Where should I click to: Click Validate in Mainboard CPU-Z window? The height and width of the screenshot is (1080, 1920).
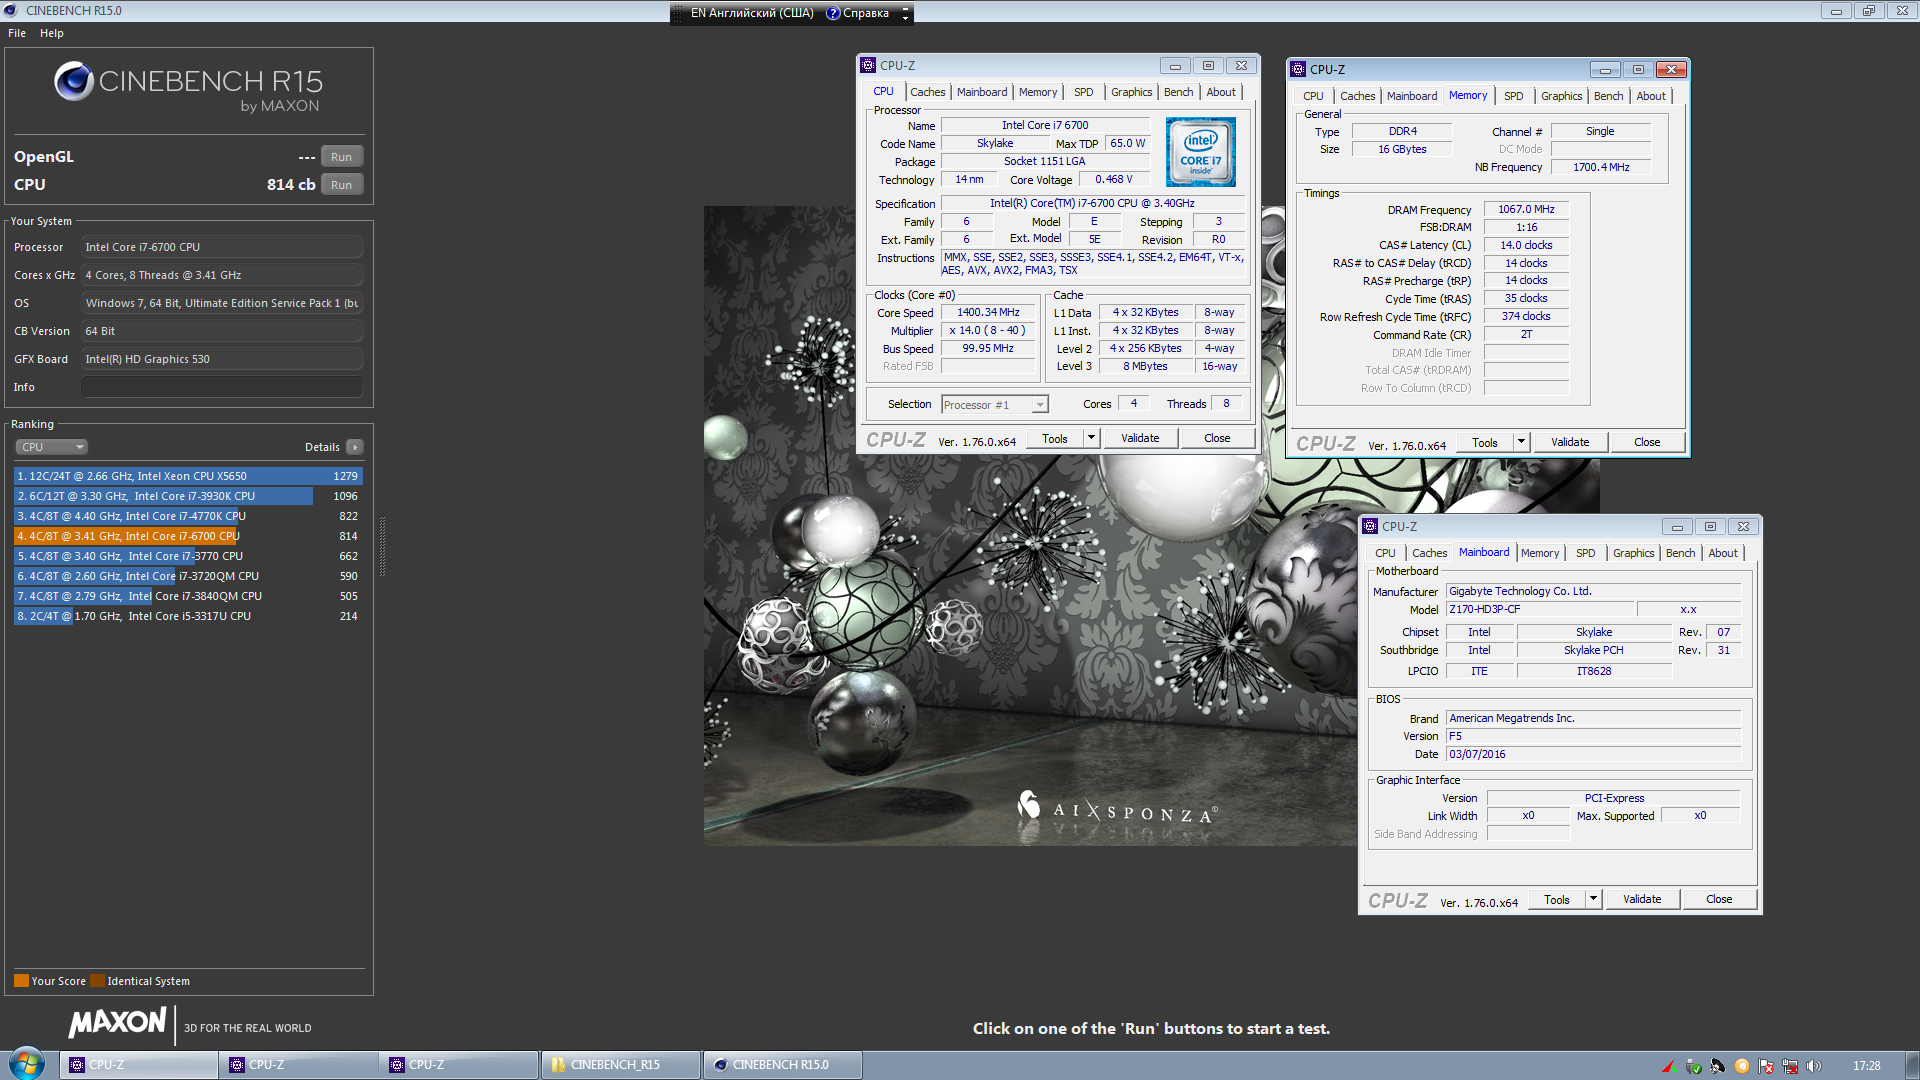(x=1642, y=899)
